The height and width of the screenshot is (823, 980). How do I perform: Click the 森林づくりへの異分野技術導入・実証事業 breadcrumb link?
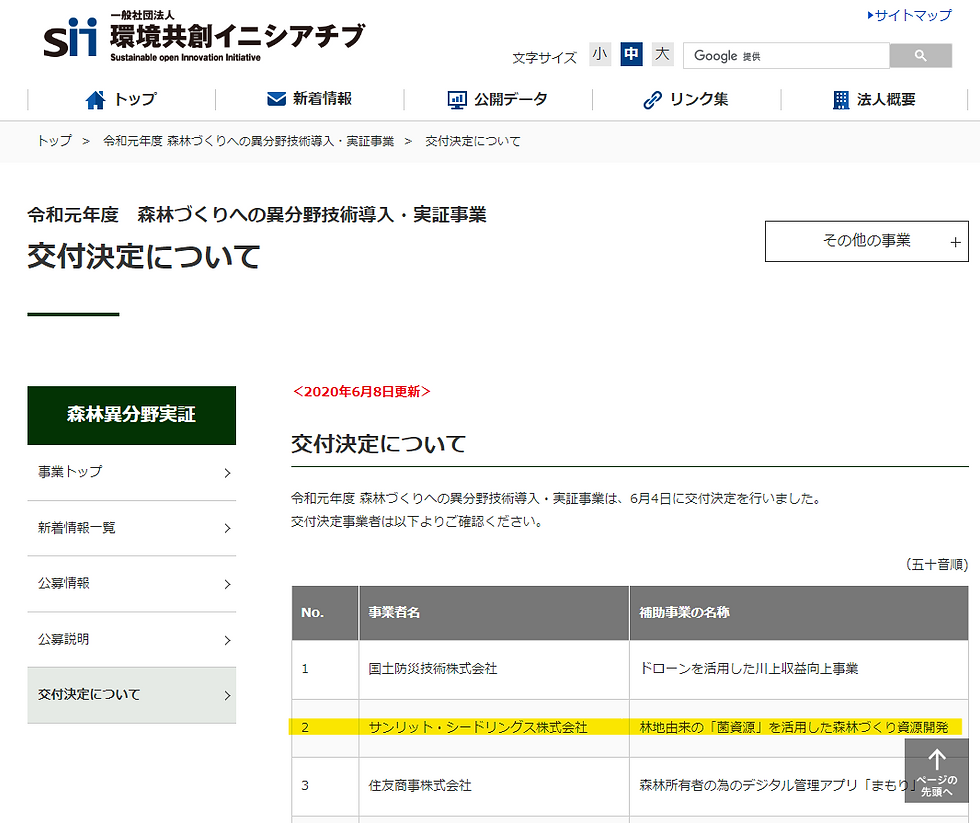coord(249,141)
